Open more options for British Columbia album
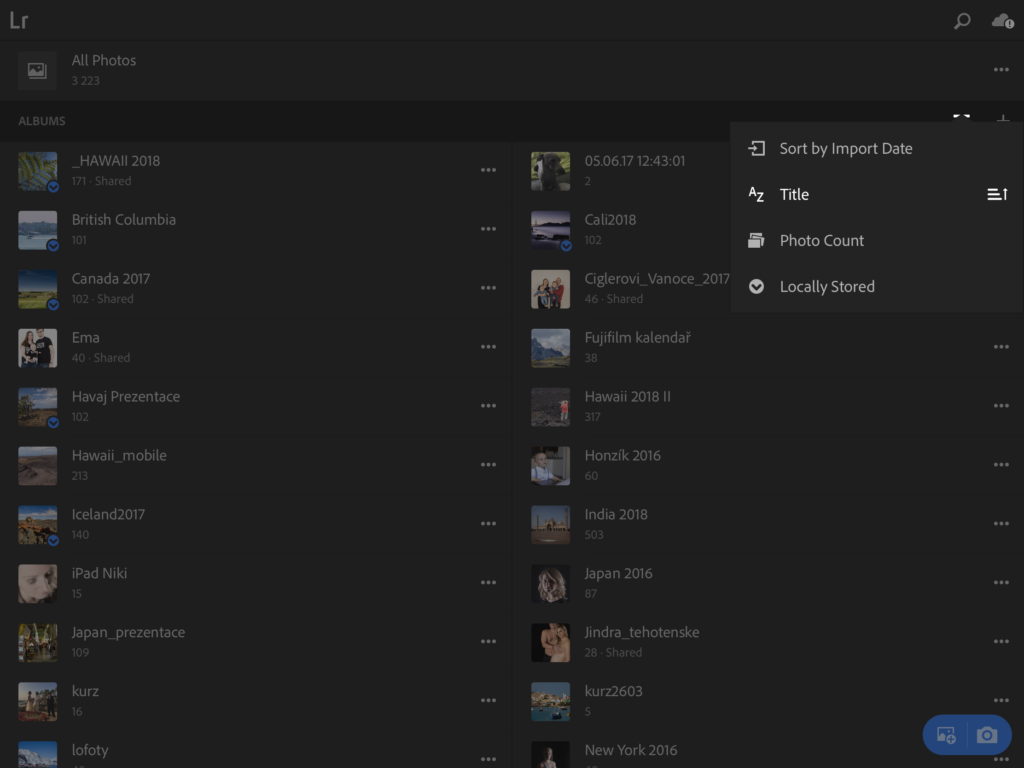The image size is (1024, 768). click(488, 229)
